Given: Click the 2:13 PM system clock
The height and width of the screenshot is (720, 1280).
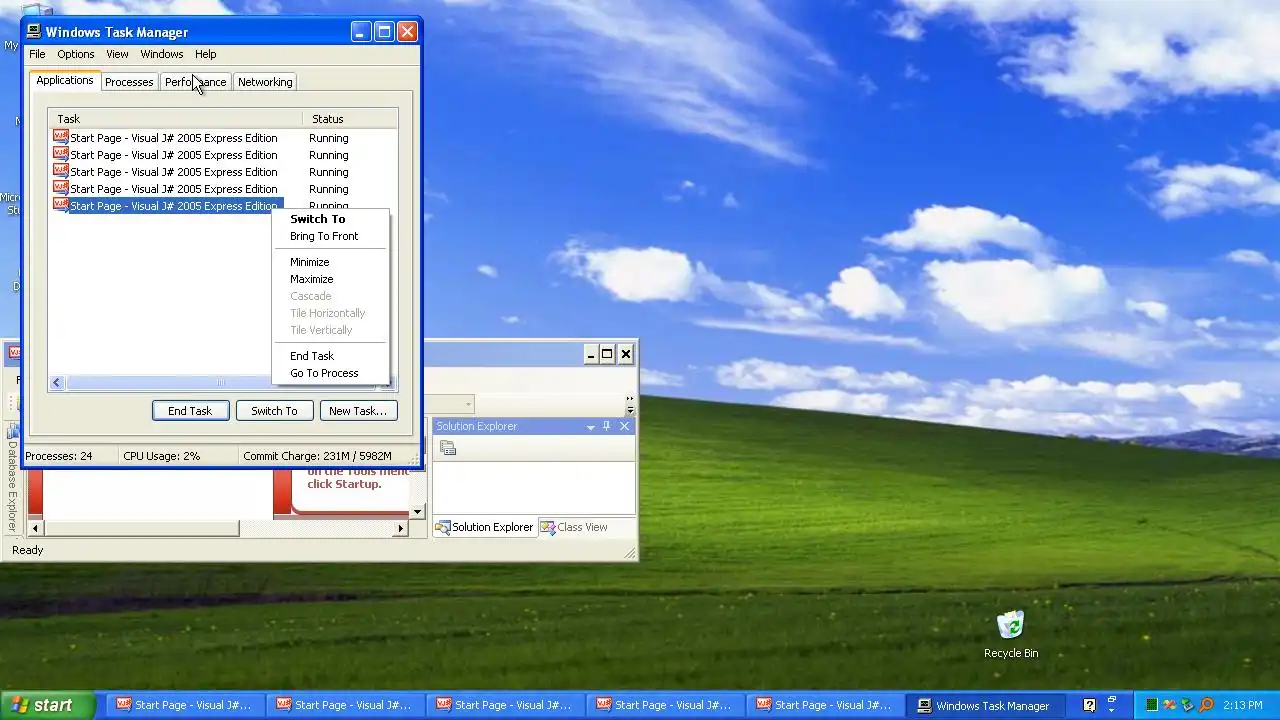Looking at the screenshot, I should (x=1243, y=705).
